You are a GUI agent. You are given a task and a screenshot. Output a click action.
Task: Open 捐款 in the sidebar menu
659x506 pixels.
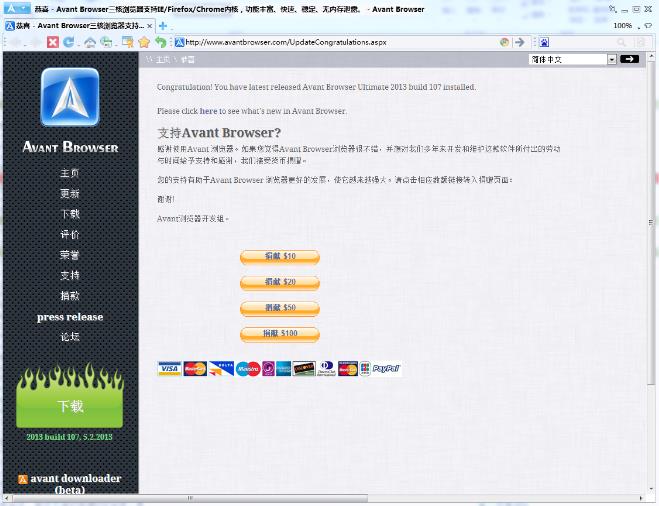pyautogui.click(x=70, y=296)
